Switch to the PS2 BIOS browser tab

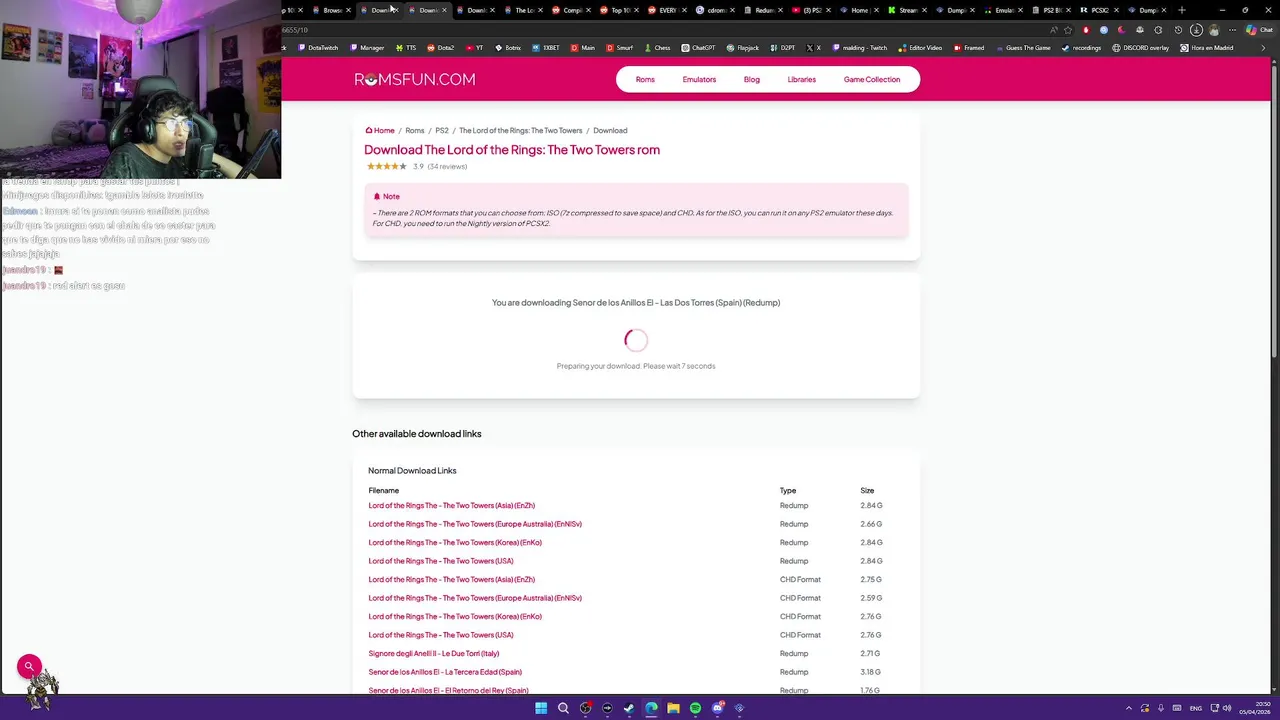pos(1052,10)
